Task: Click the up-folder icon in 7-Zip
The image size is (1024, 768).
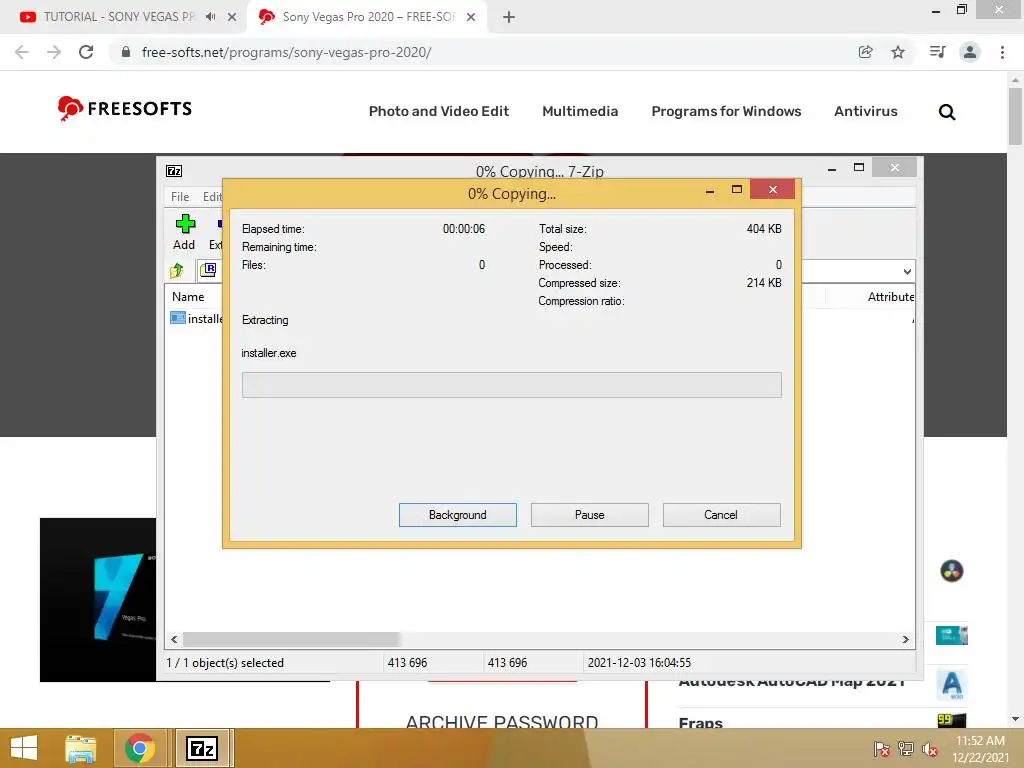Action: pyautogui.click(x=177, y=270)
